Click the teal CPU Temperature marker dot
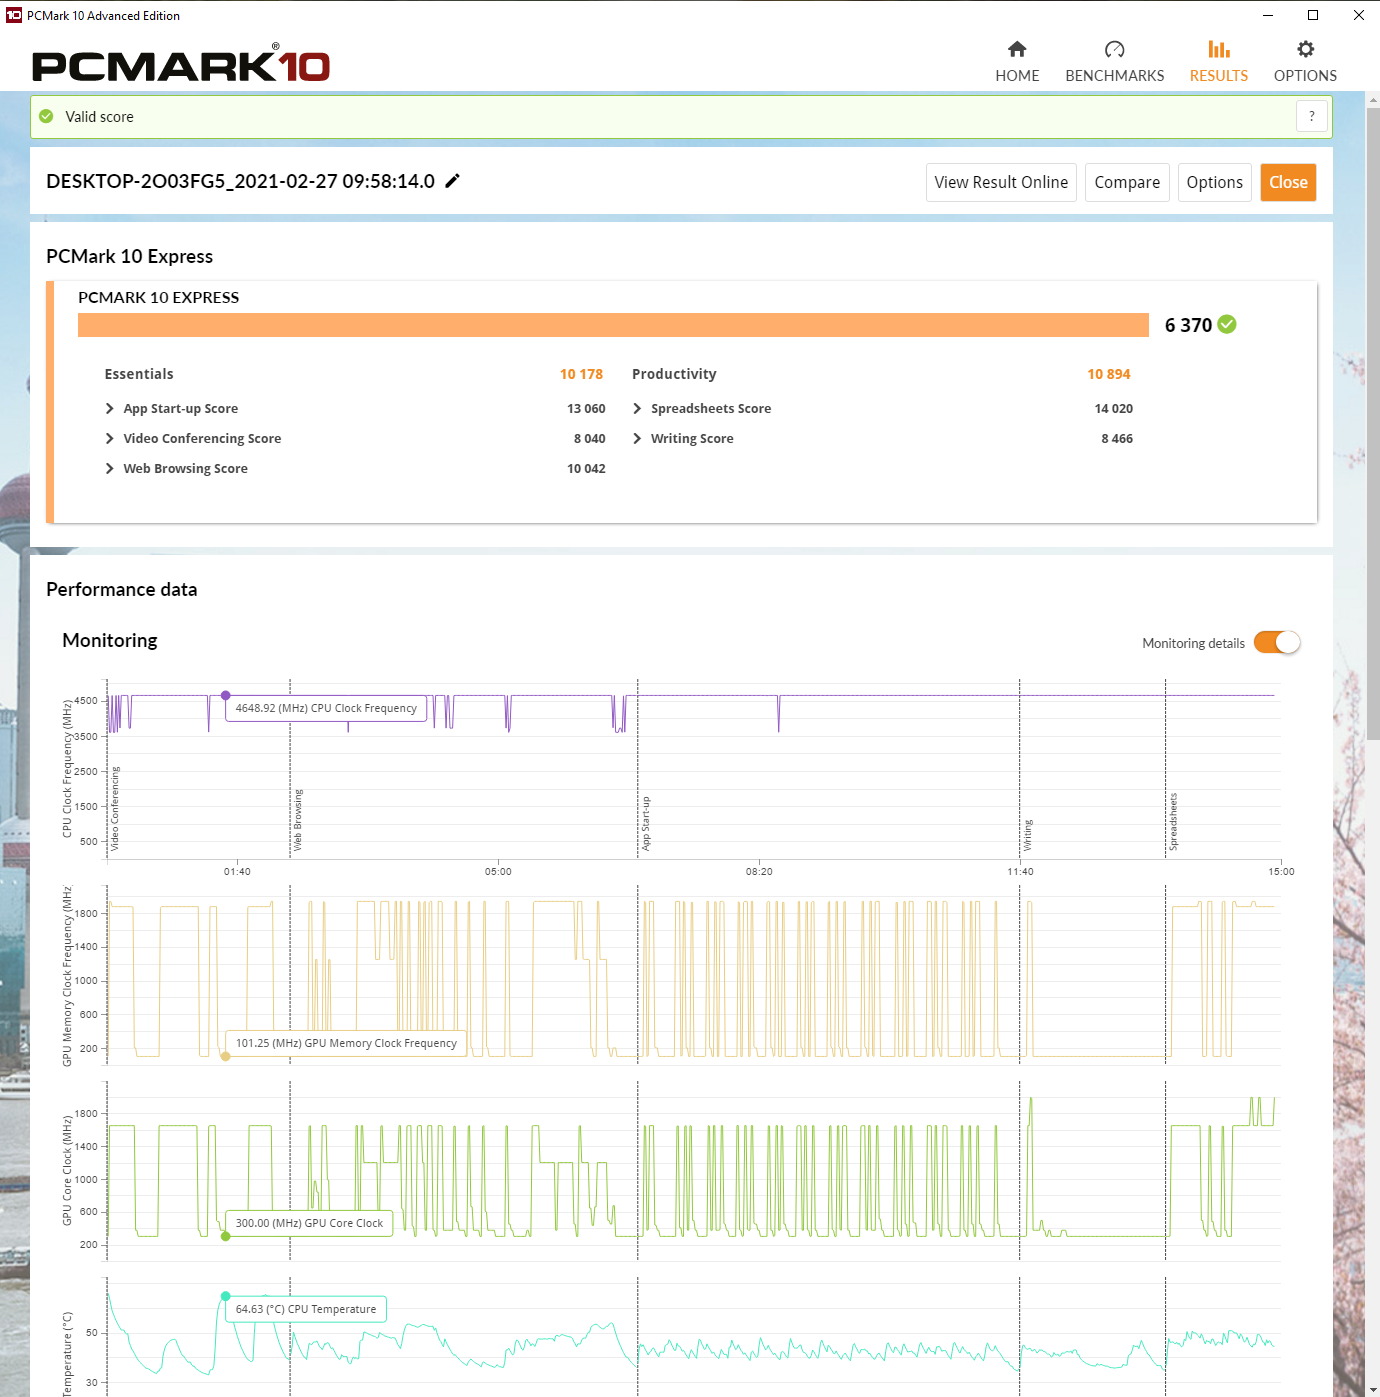 pyautogui.click(x=226, y=1296)
